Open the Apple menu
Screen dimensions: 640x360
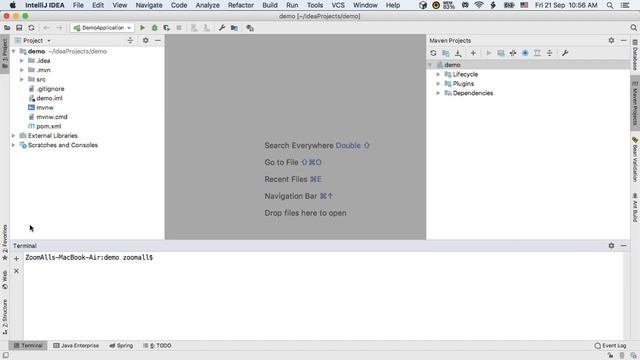point(13,5)
